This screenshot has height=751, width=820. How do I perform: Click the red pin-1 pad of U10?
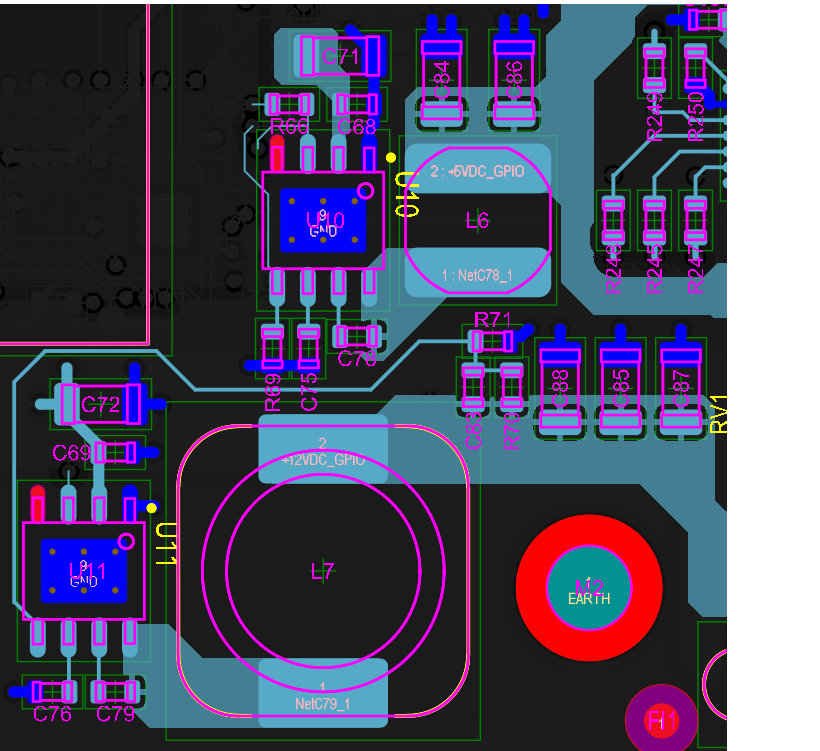(277, 153)
